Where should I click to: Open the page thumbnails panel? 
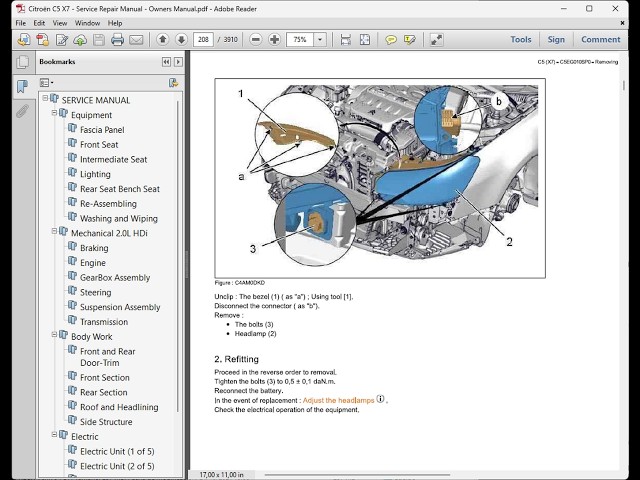point(22,62)
